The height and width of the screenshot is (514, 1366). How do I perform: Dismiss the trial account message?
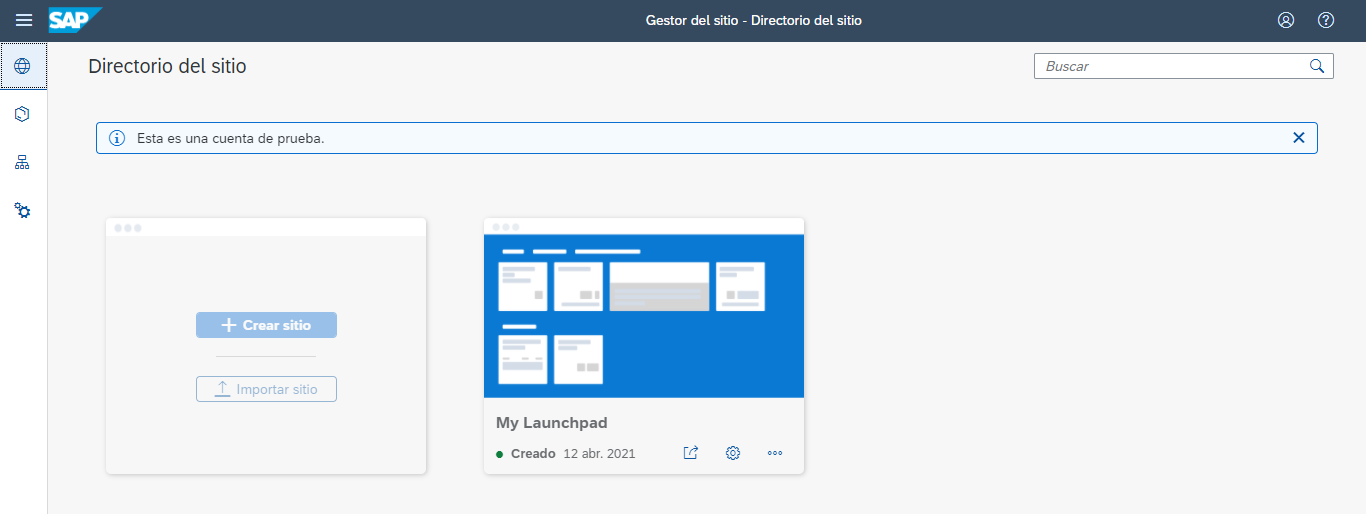(x=1299, y=138)
